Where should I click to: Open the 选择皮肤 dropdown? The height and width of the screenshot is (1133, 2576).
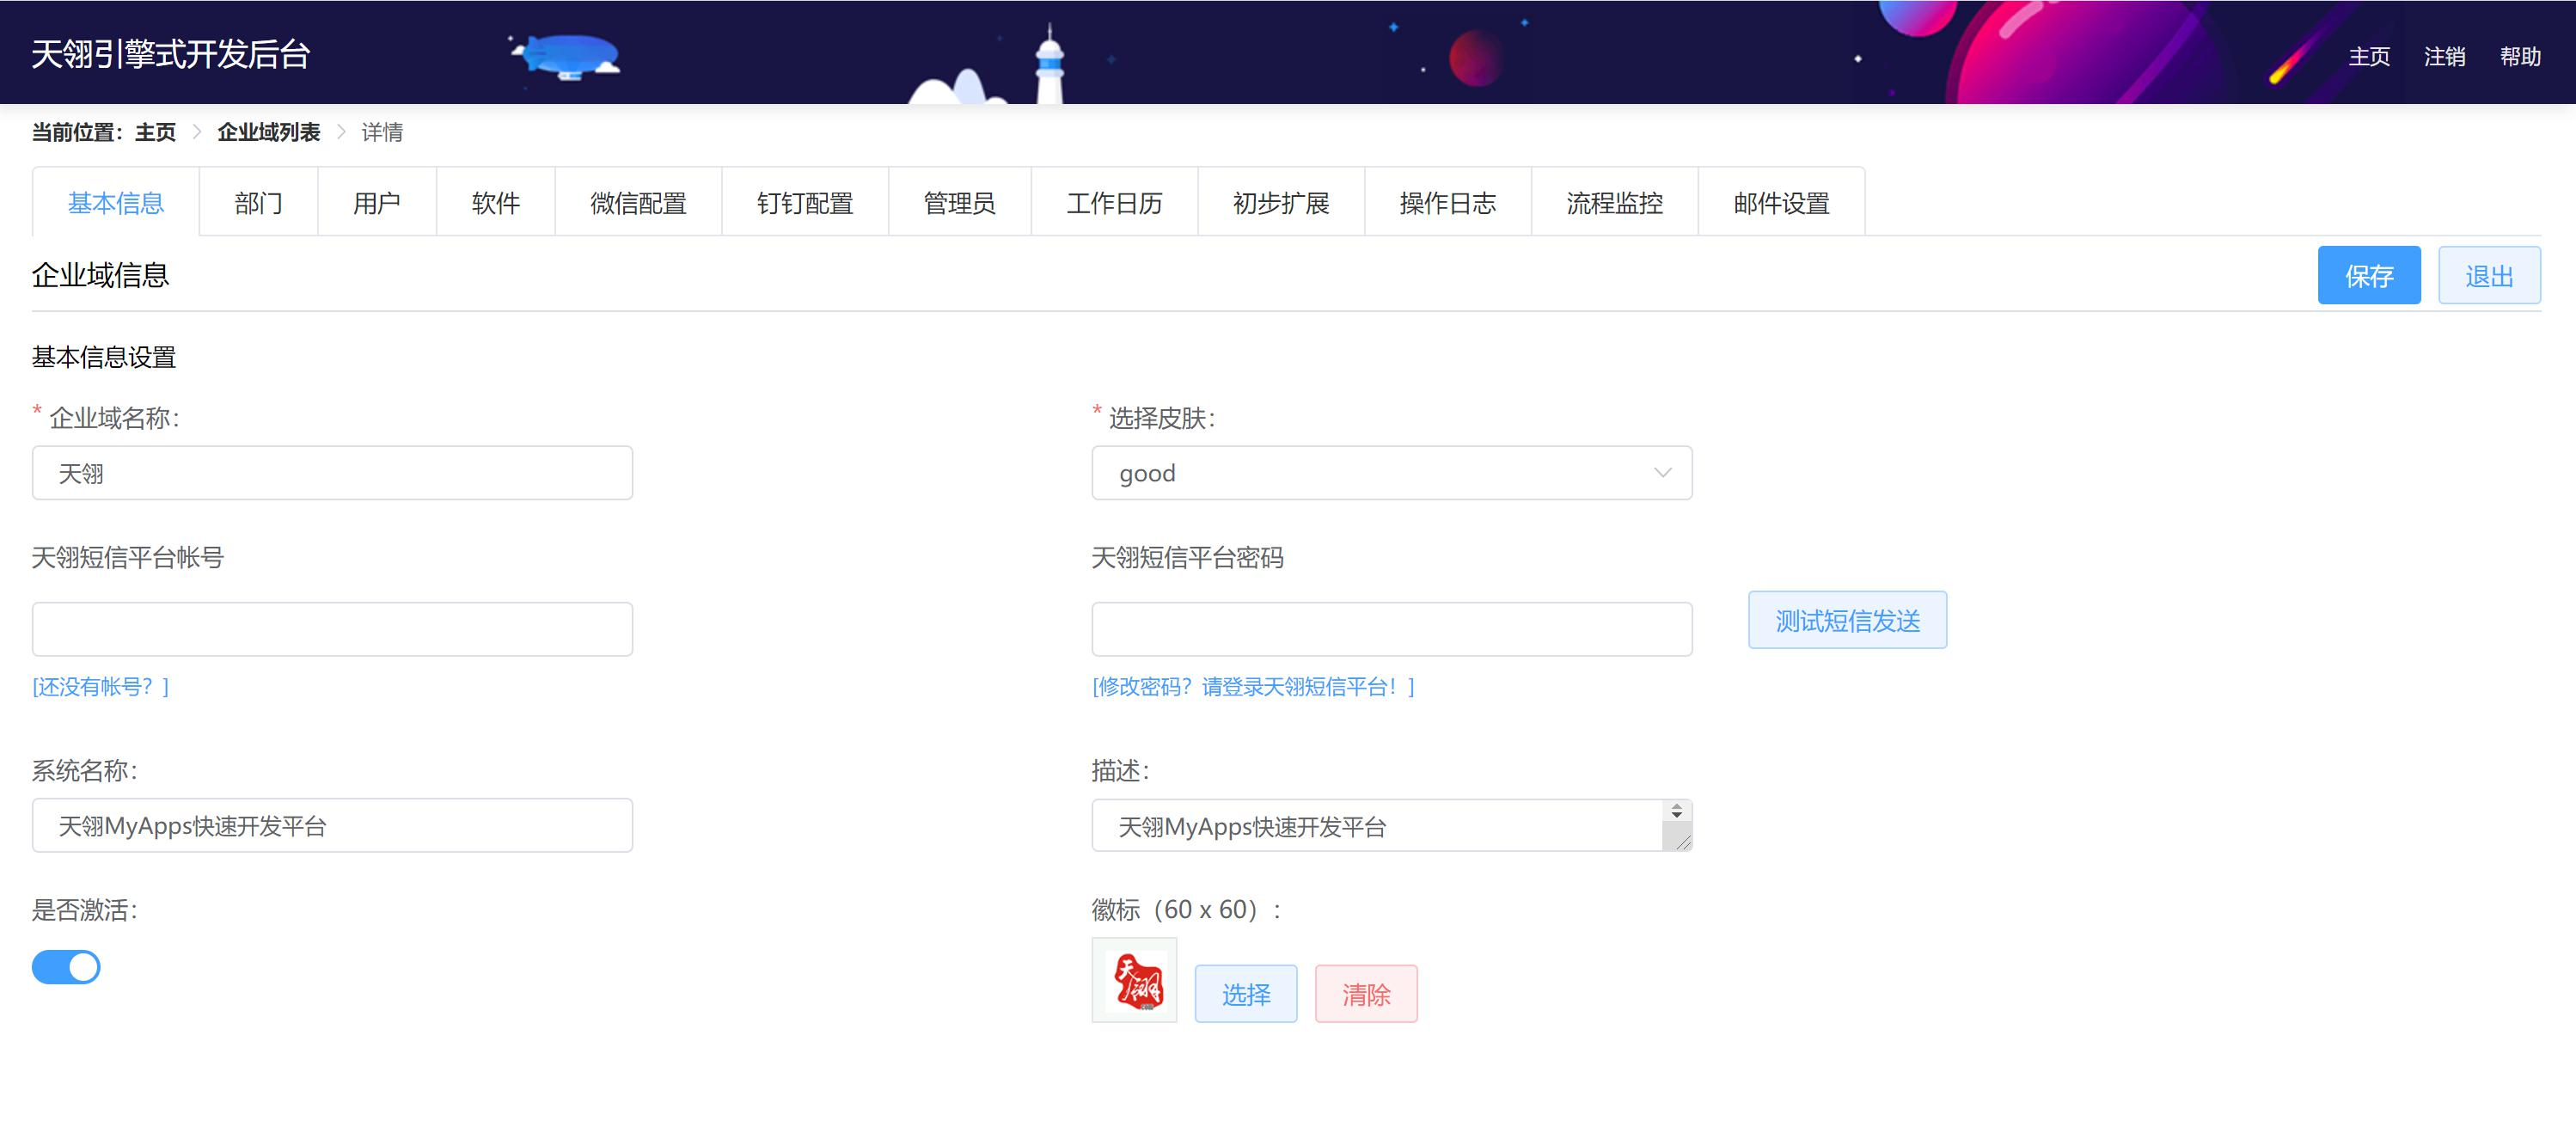1391,472
